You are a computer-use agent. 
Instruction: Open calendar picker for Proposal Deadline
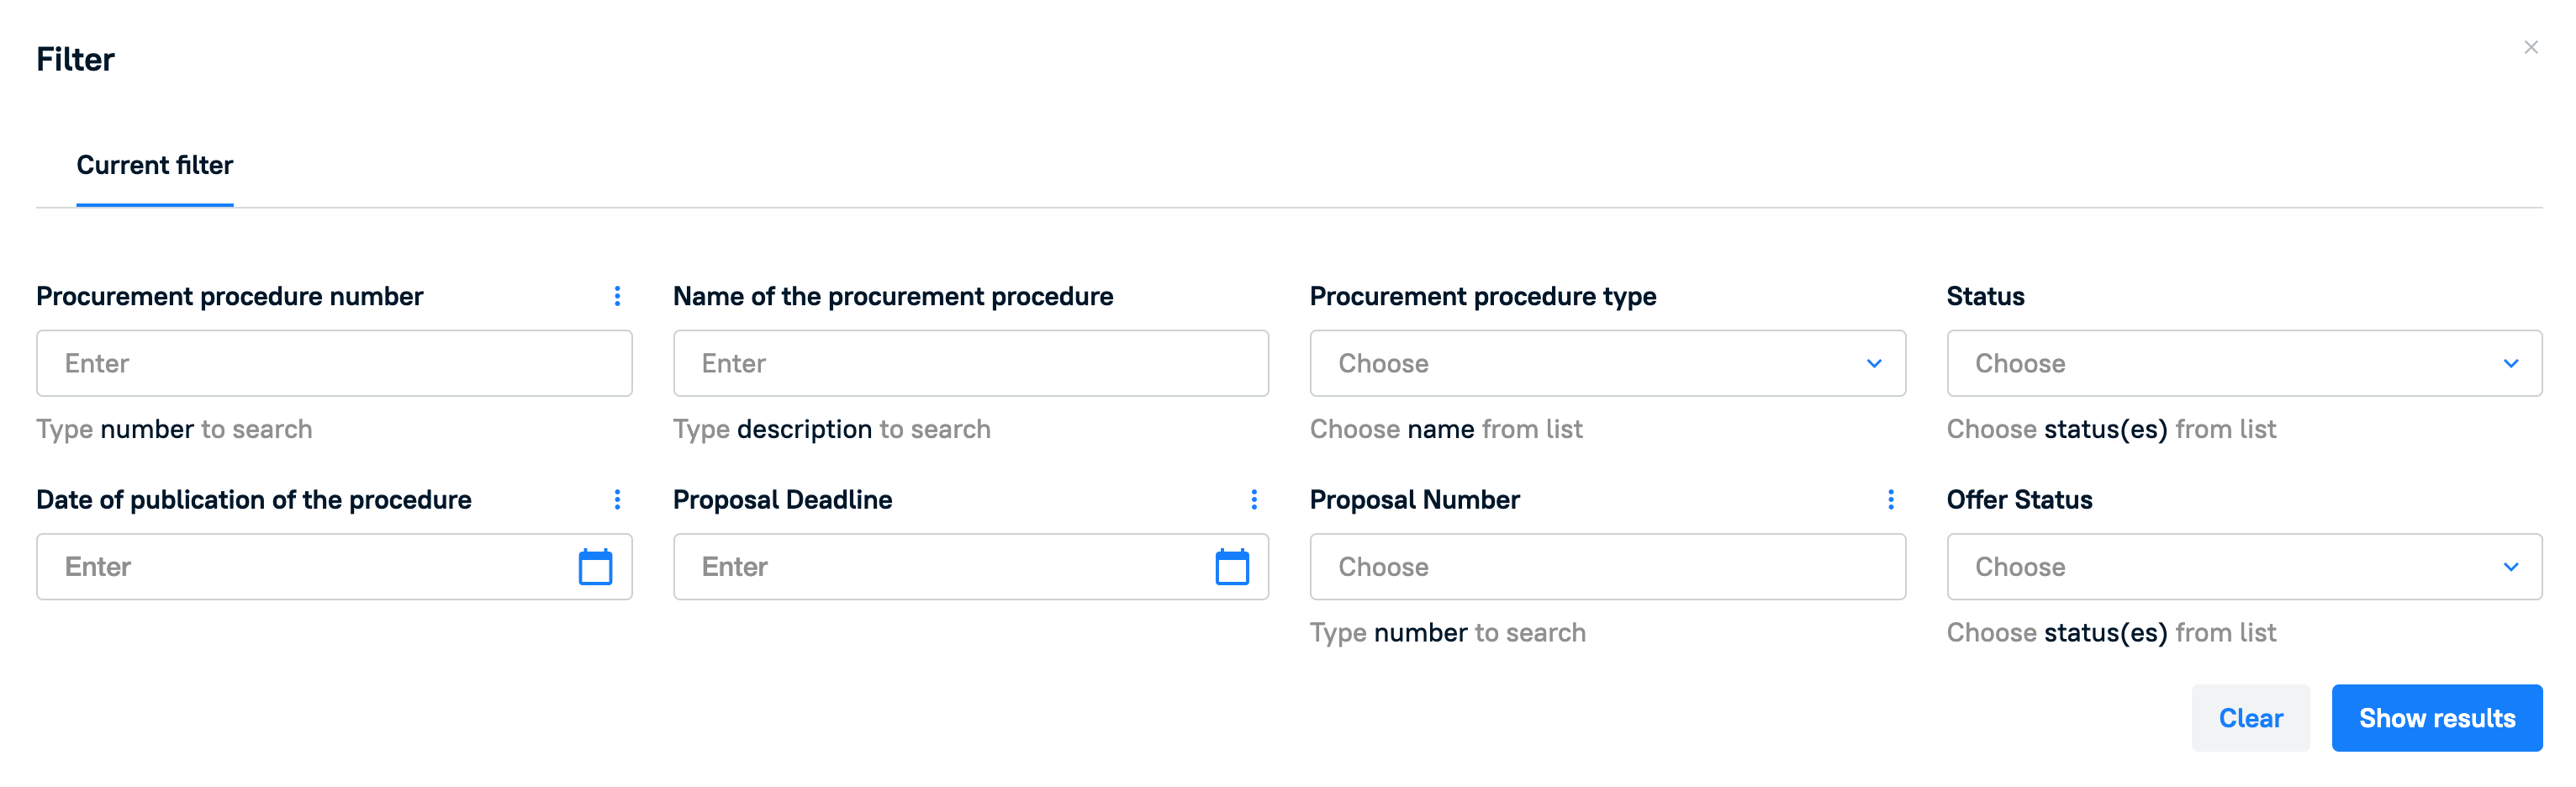point(1232,566)
